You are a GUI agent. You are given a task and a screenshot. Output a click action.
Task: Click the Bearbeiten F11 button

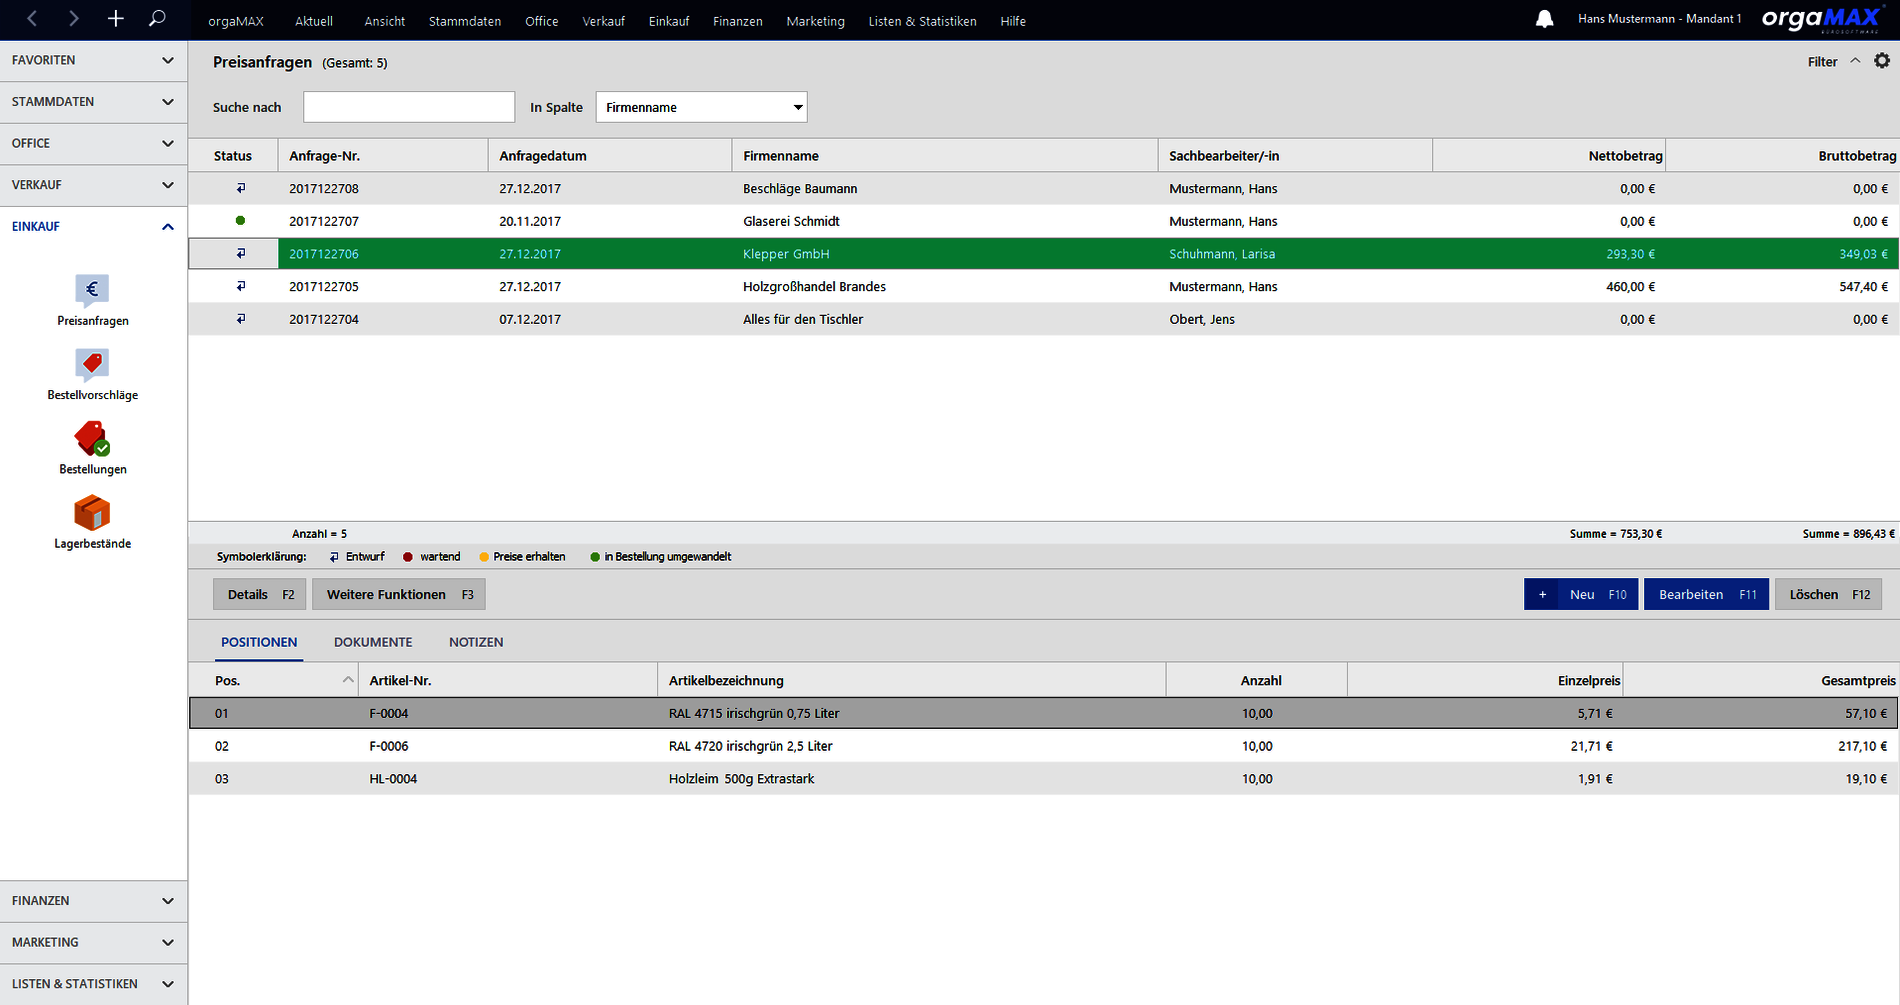coord(1706,594)
